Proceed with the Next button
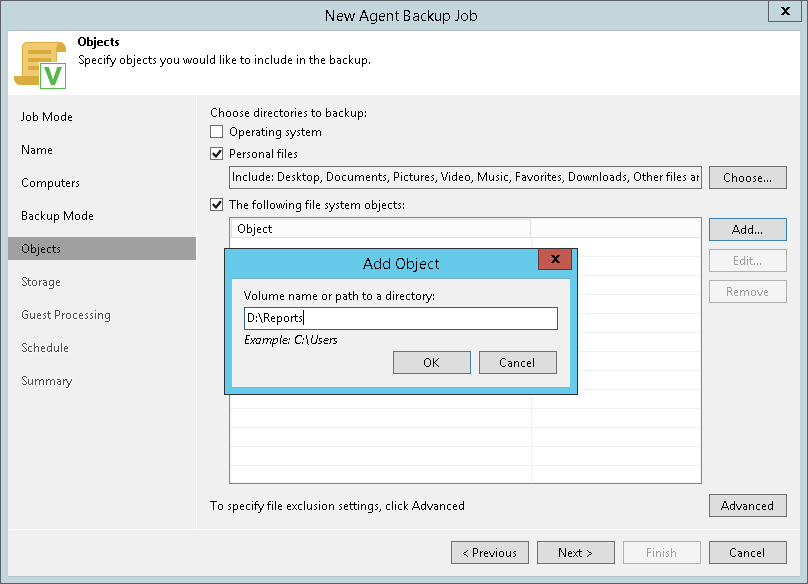Screen dimensions: 808x584 click(x=575, y=553)
